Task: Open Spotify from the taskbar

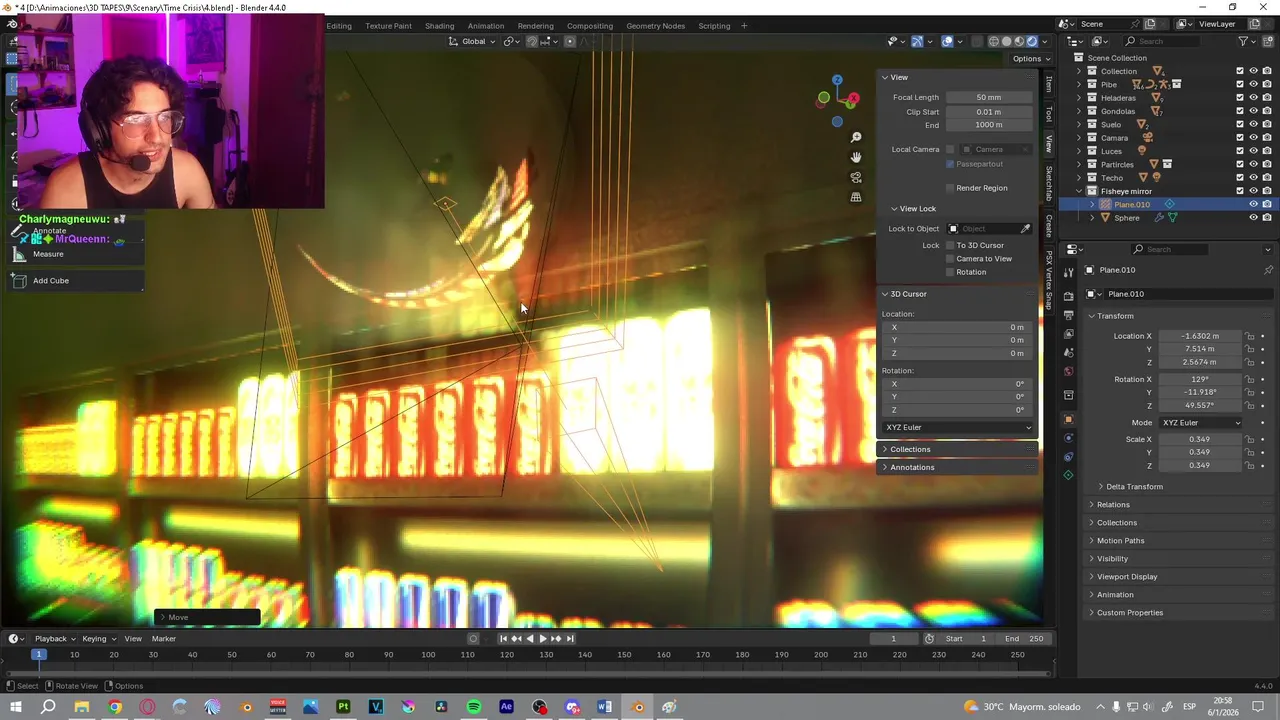Action: click(474, 707)
